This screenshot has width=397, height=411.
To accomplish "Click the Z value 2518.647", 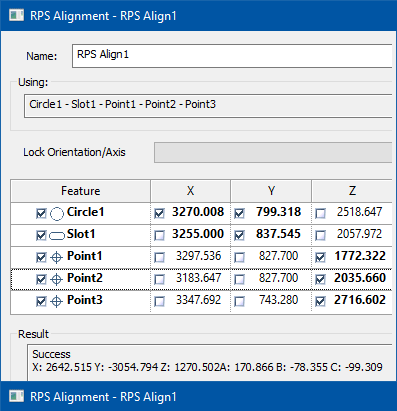I will tap(359, 212).
